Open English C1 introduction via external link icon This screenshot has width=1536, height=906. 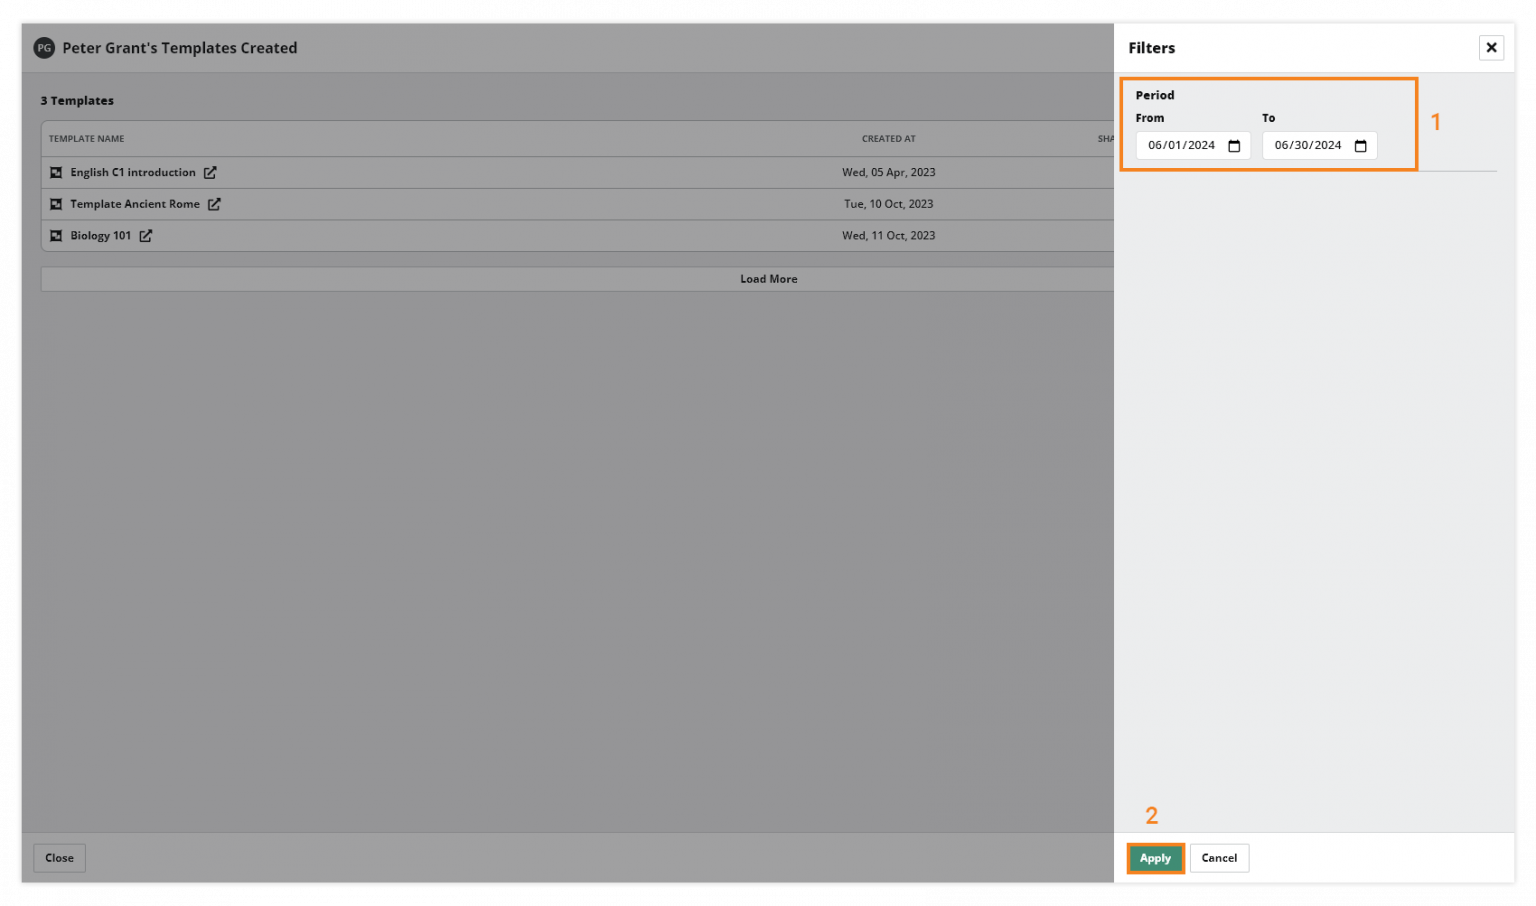210,172
